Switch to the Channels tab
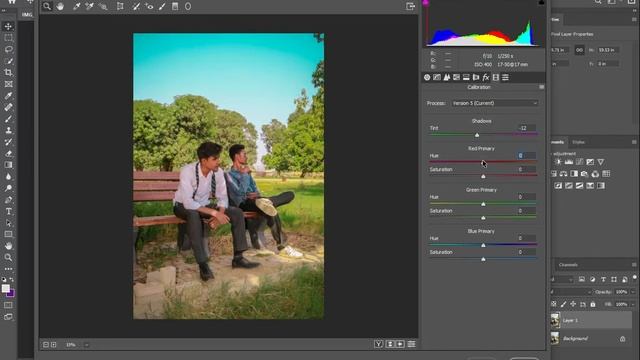Image resolution: width=640 pixels, height=360 pixels. [568, 265]
